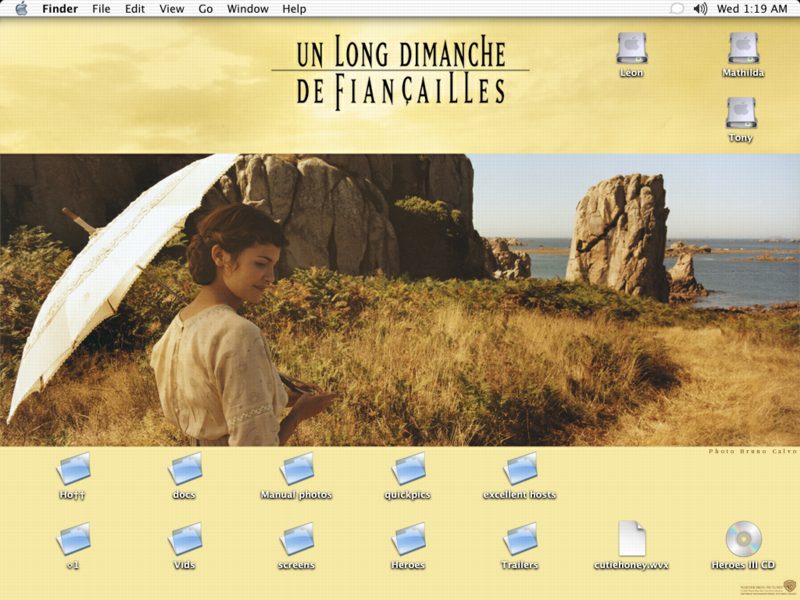Select the cutiehoney.wvx file
The width and height of the screenshot is (800, 600).
[631, 539]
